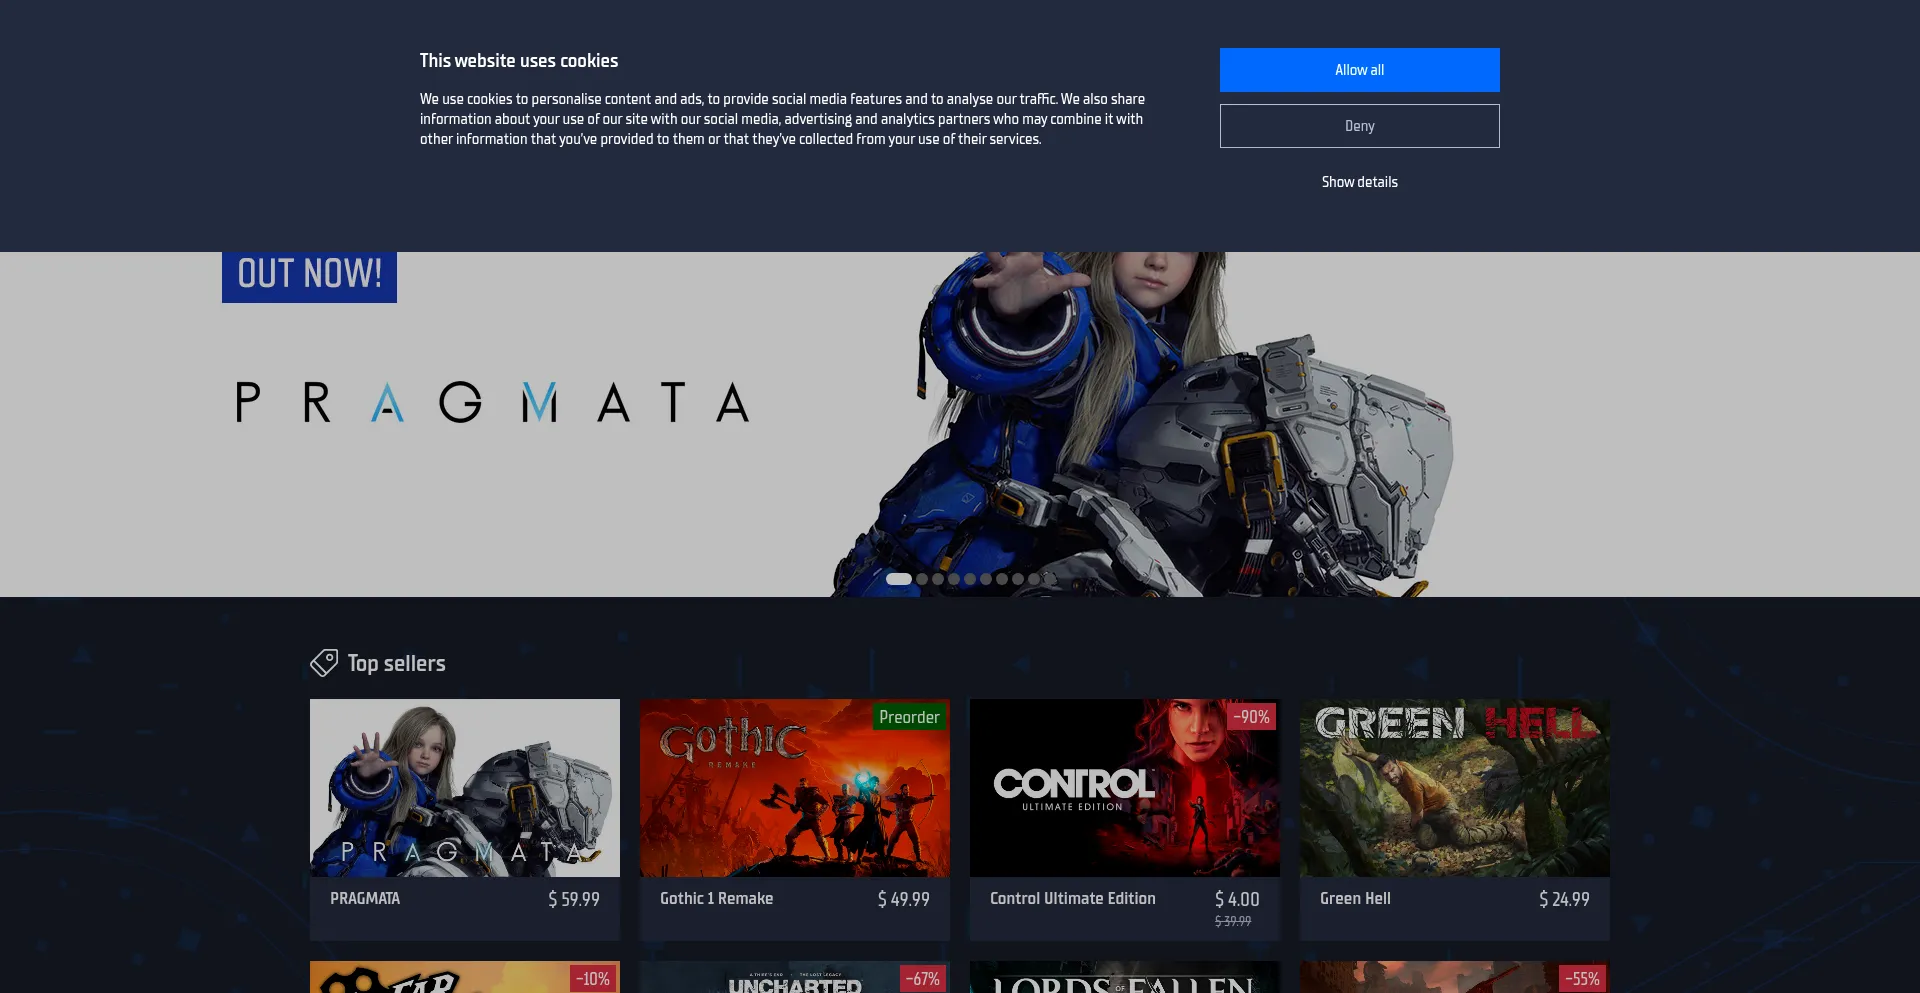Click the Control Ultimate Edition title link
Image resolution: width=1920 pixels, height=993 pixels.
point(1072,898)
